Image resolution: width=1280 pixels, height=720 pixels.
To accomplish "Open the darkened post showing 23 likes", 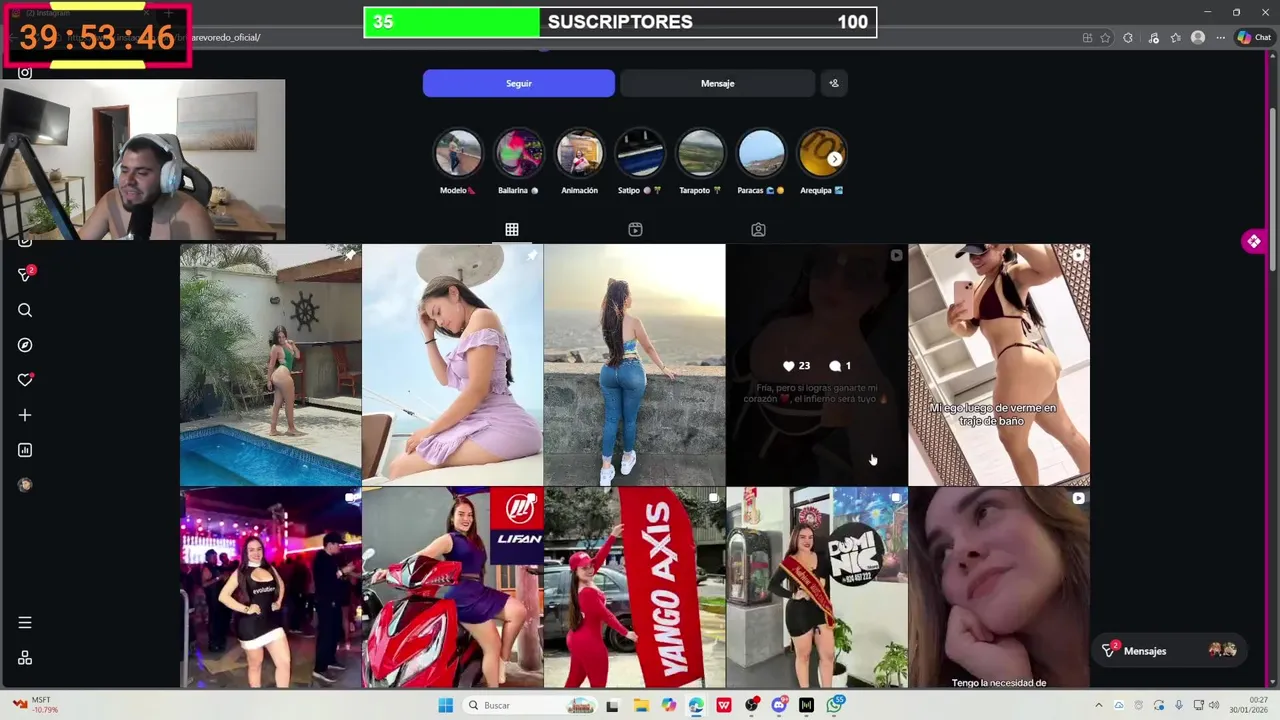I will [816, 365].
